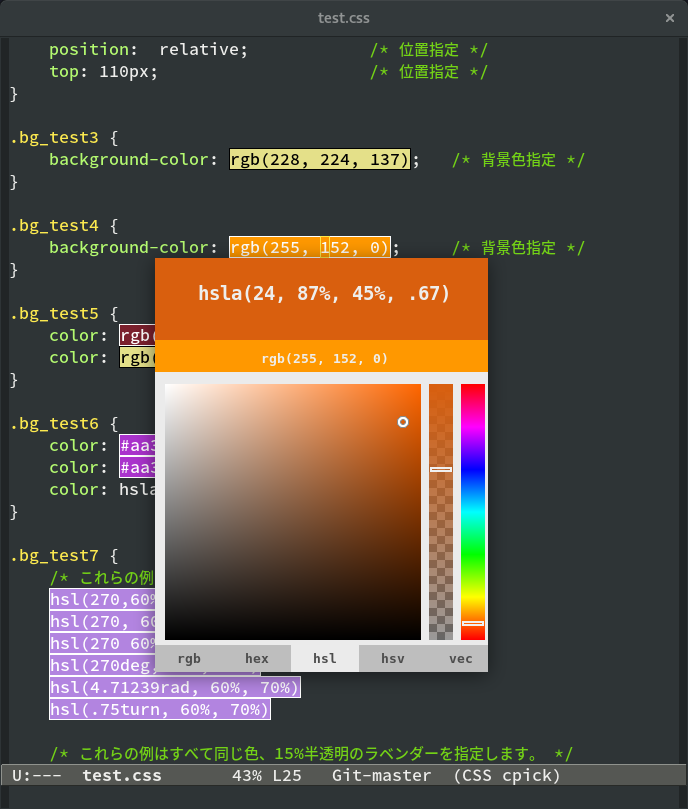
Task: Switch color picker to vec tab
Action: (x=460, y=658)
